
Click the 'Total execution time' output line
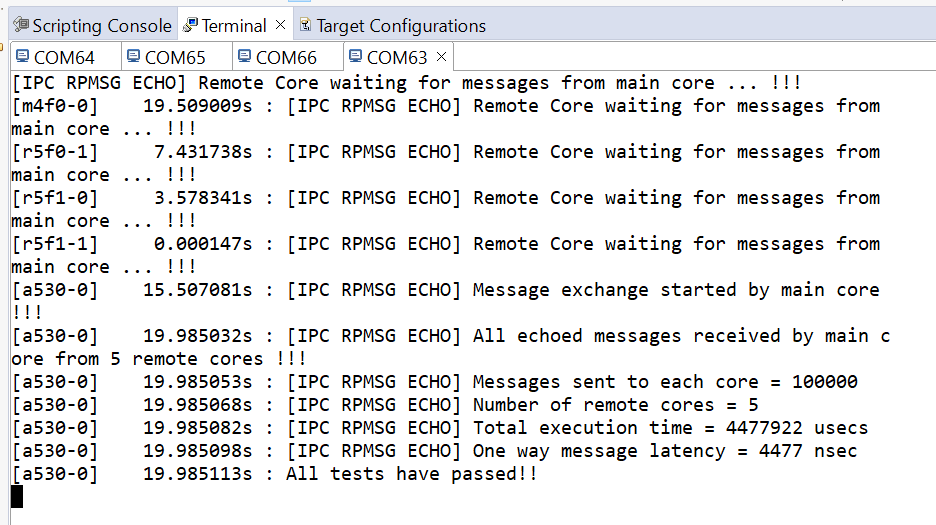pos(440,428)
